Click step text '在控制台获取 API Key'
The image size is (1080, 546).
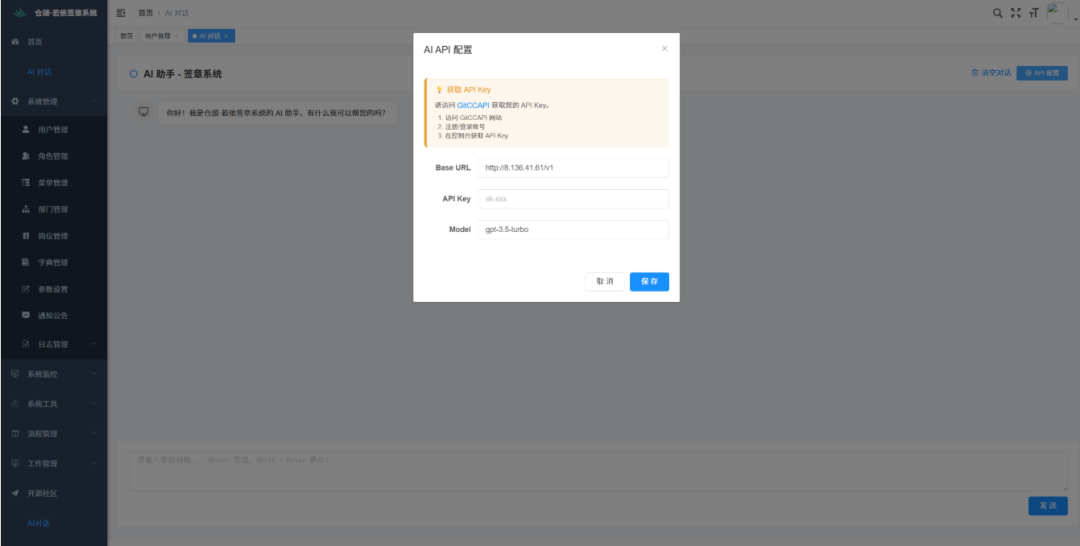(477, 136)
